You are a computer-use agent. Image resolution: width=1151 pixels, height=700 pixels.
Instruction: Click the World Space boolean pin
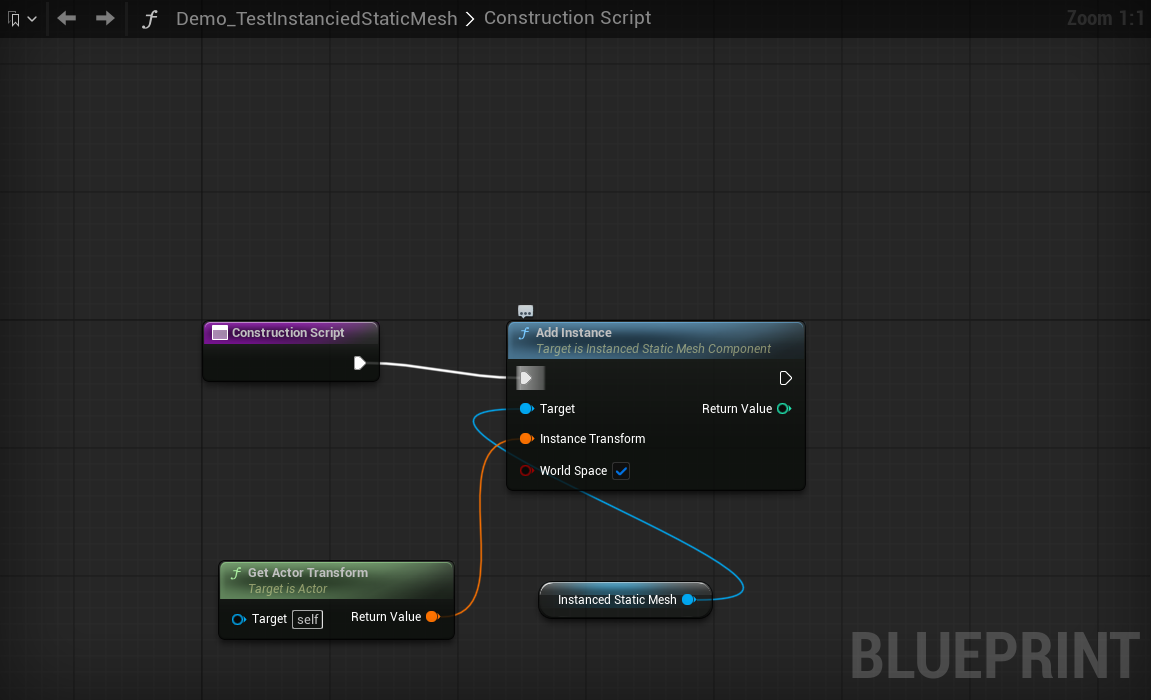(x=526, y=470)
